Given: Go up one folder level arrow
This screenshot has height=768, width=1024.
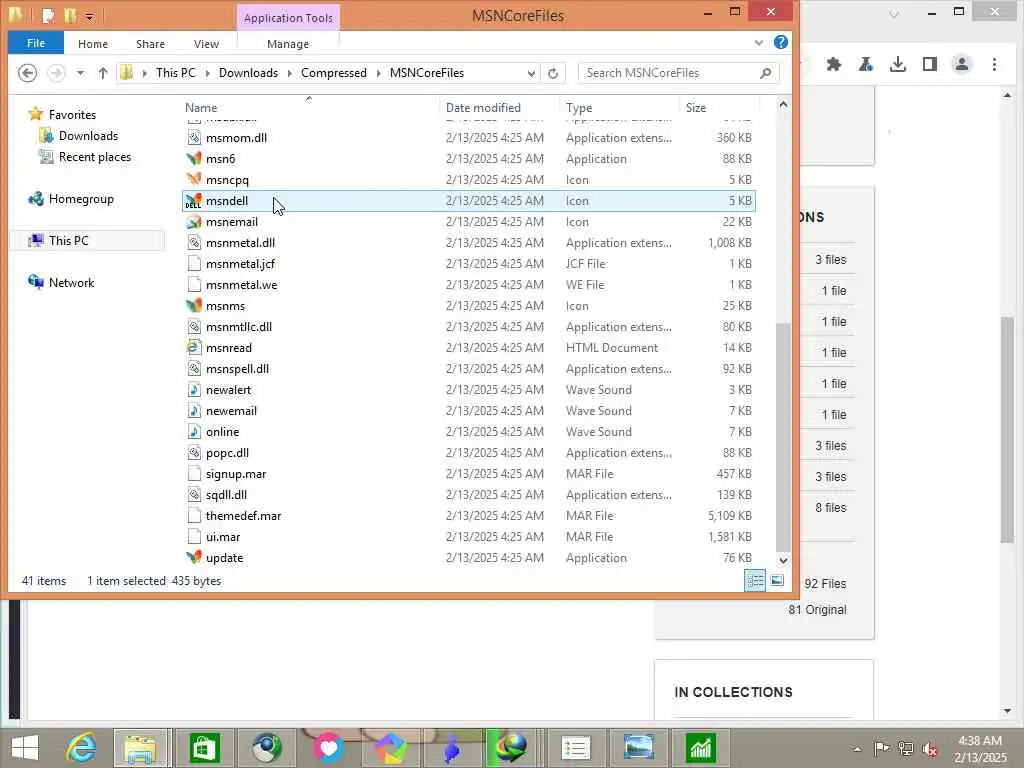Looking at the screenshot, I should (x=103, y=73).
